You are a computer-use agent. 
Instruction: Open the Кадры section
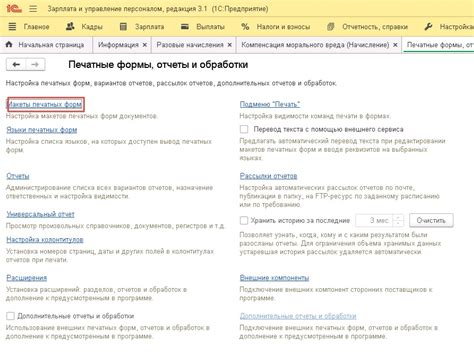[x=92, y=27]
